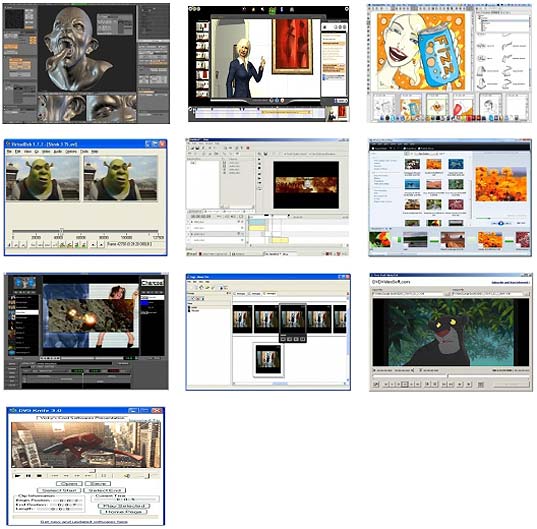Open the File menu in VirtualDub

click(x=10, y=151)
